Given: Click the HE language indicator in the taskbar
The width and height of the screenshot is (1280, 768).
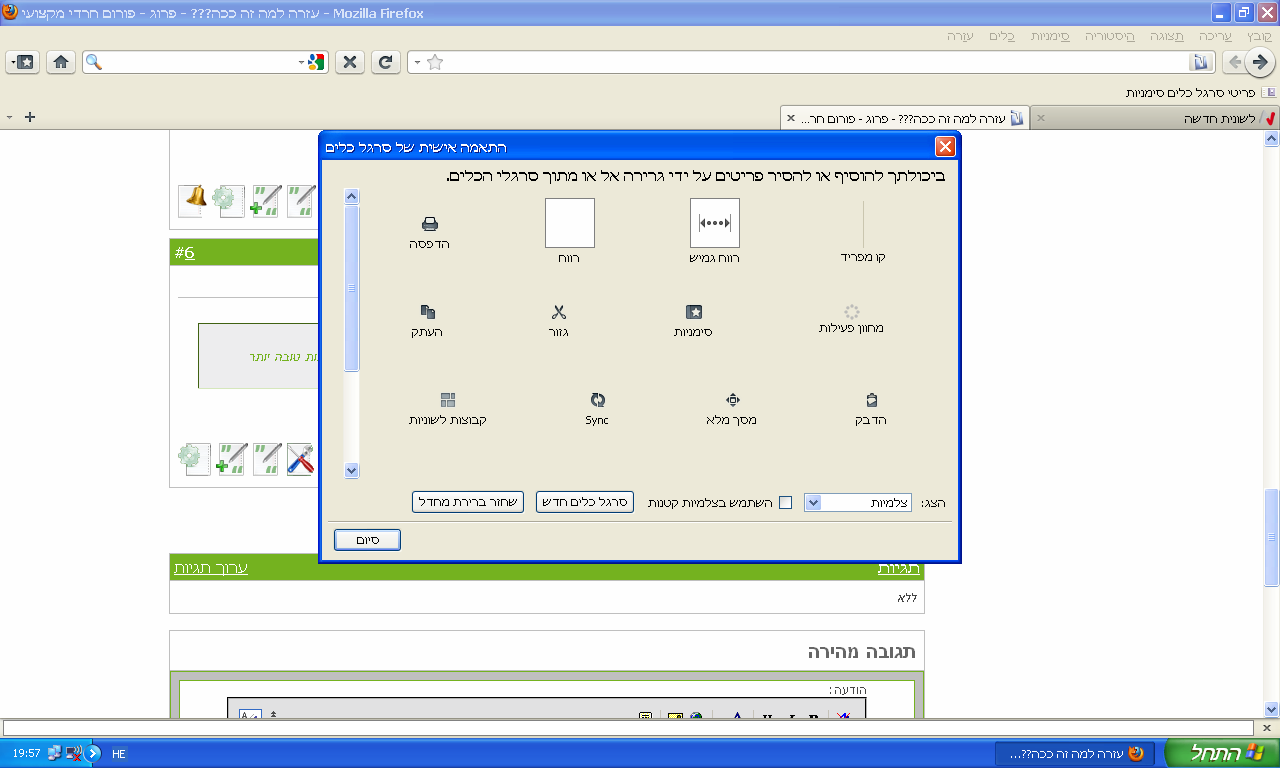Looking at the screenshot, I should point(119,754).
